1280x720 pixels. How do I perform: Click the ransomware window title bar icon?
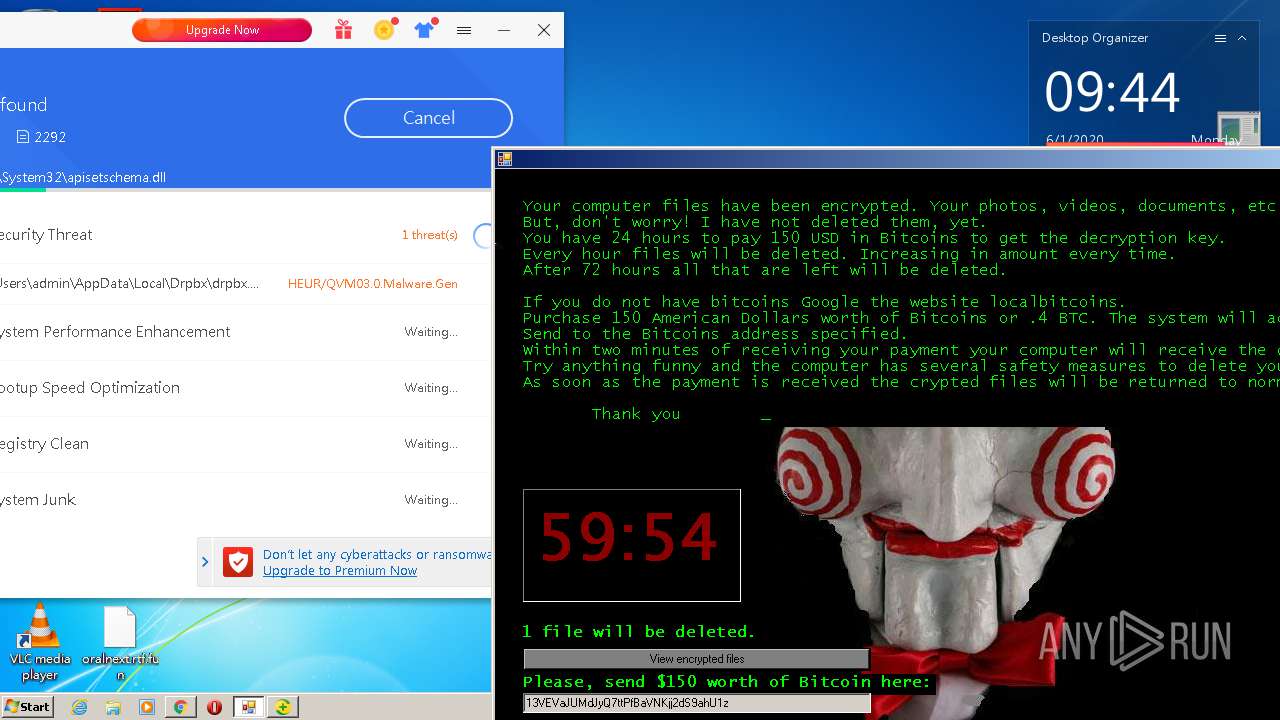coord(505,159)
